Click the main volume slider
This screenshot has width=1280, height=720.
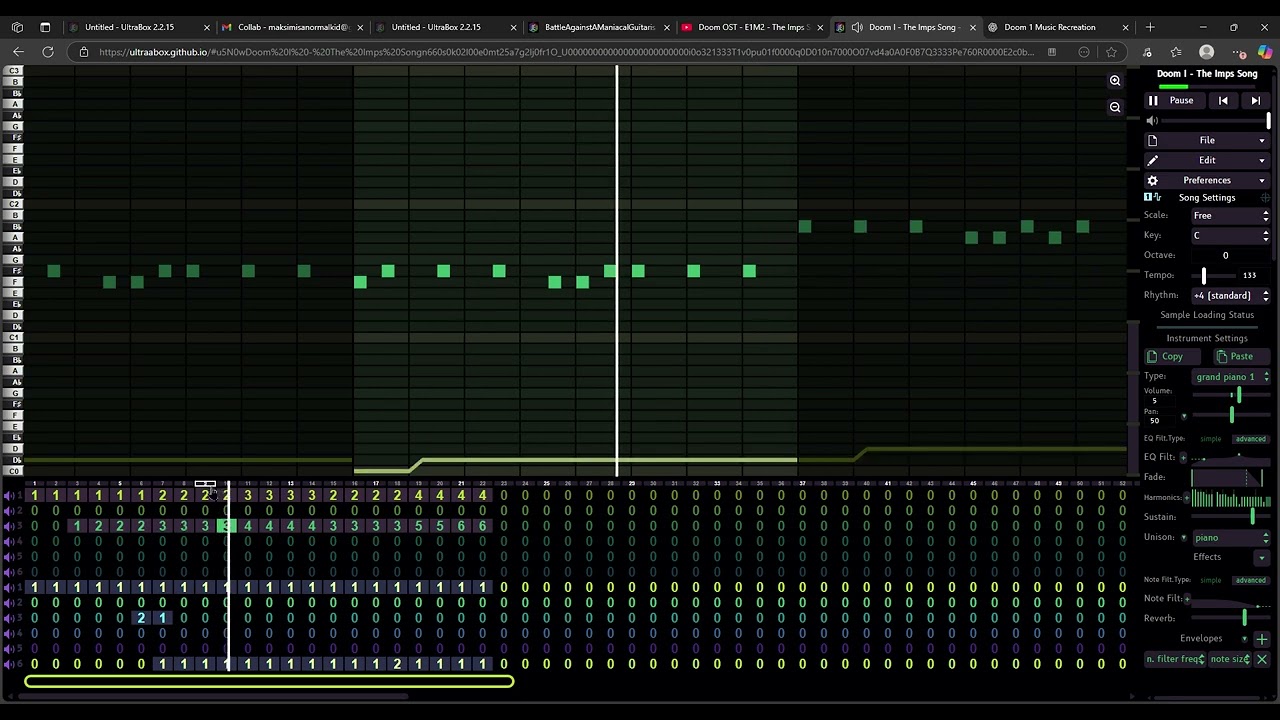coord(1217,121)
